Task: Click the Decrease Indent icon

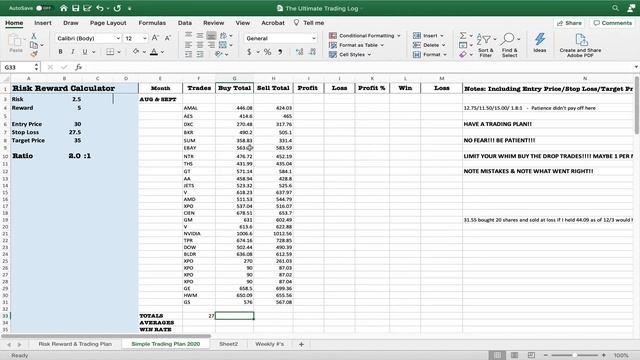Action: coord(188,54)
